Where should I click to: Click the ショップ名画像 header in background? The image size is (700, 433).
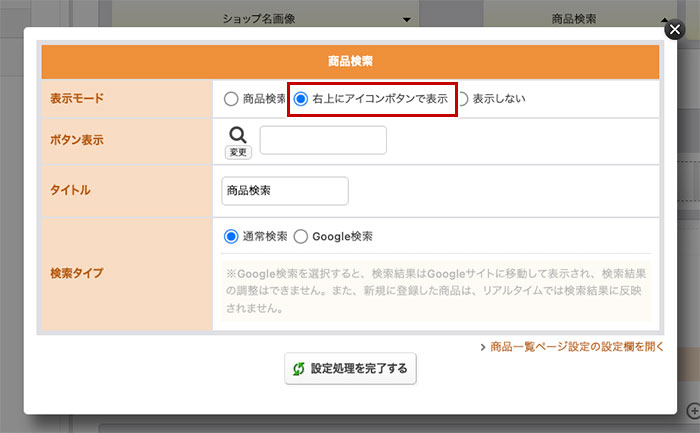[x=258, y=19]
